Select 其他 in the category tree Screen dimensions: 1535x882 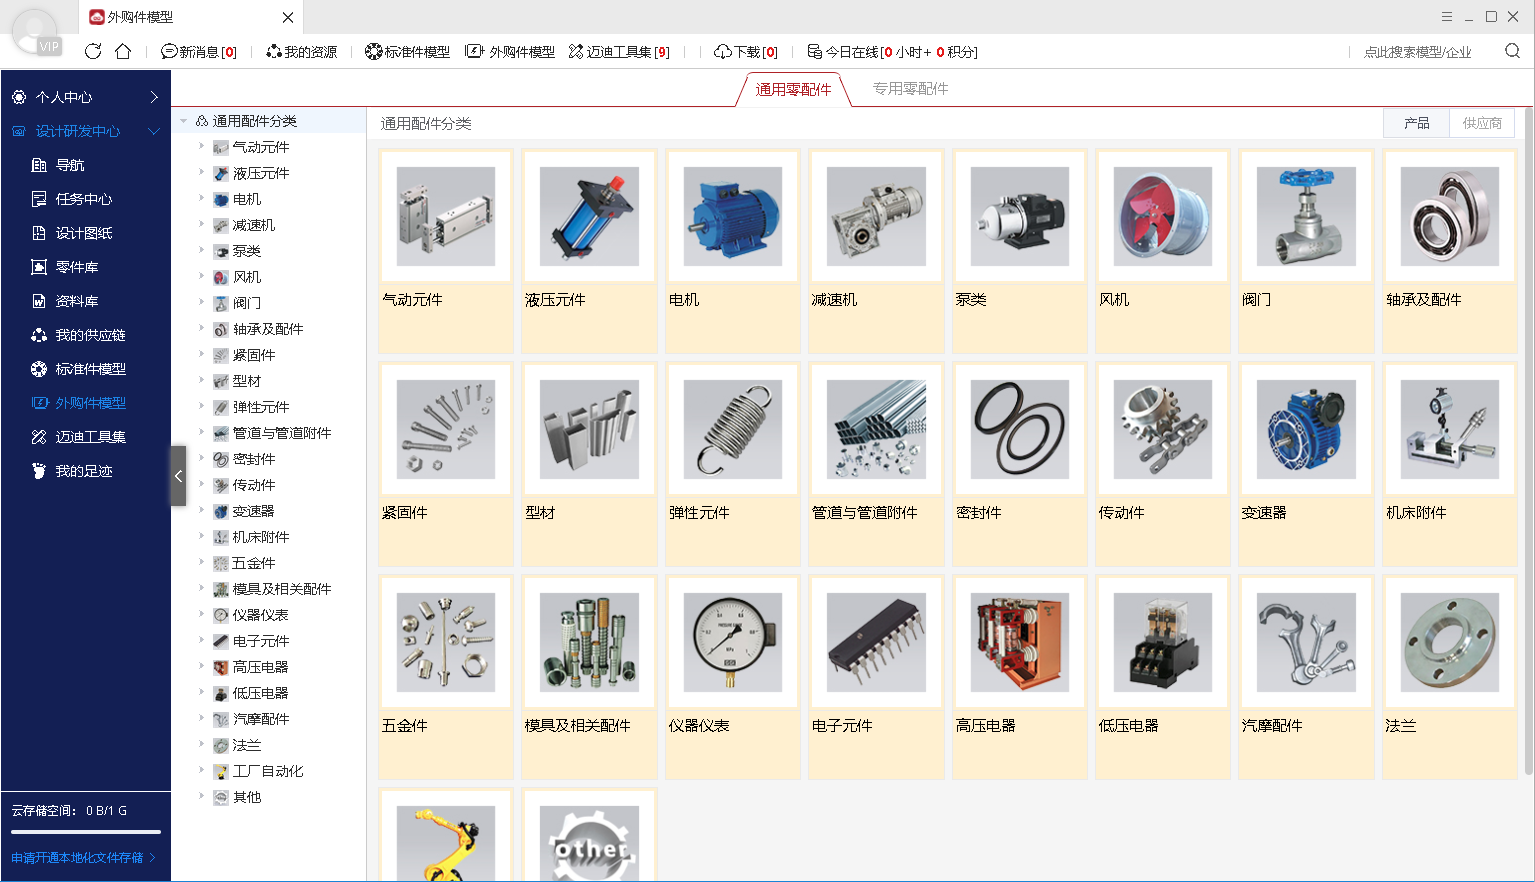click(246, 797)
